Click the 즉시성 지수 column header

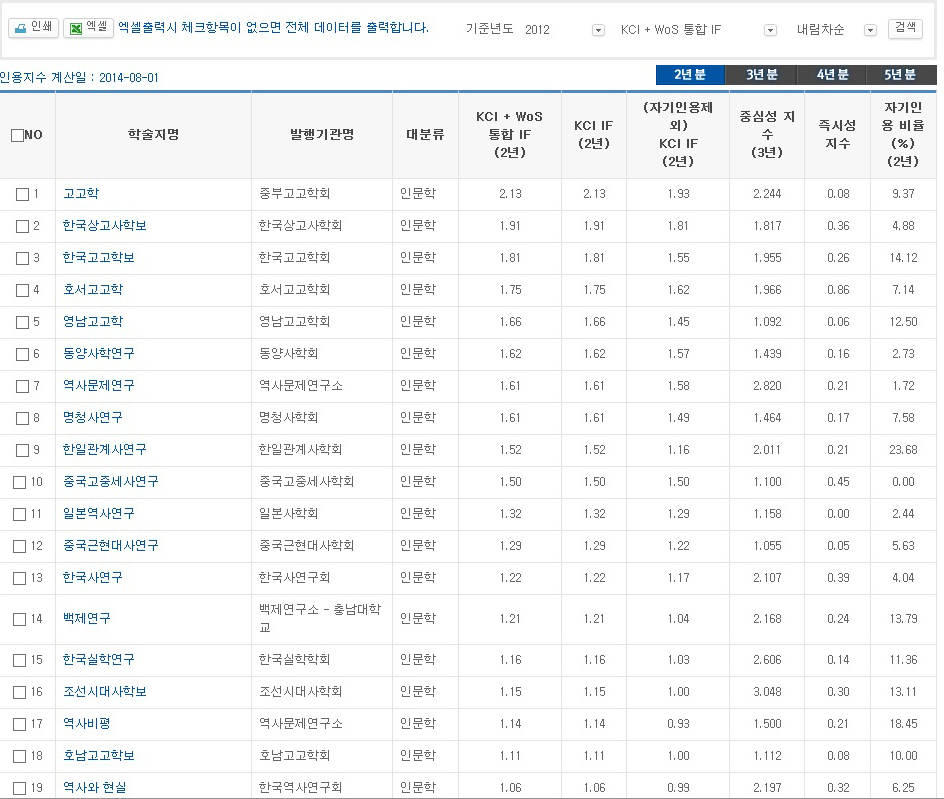tap(837, 134)
